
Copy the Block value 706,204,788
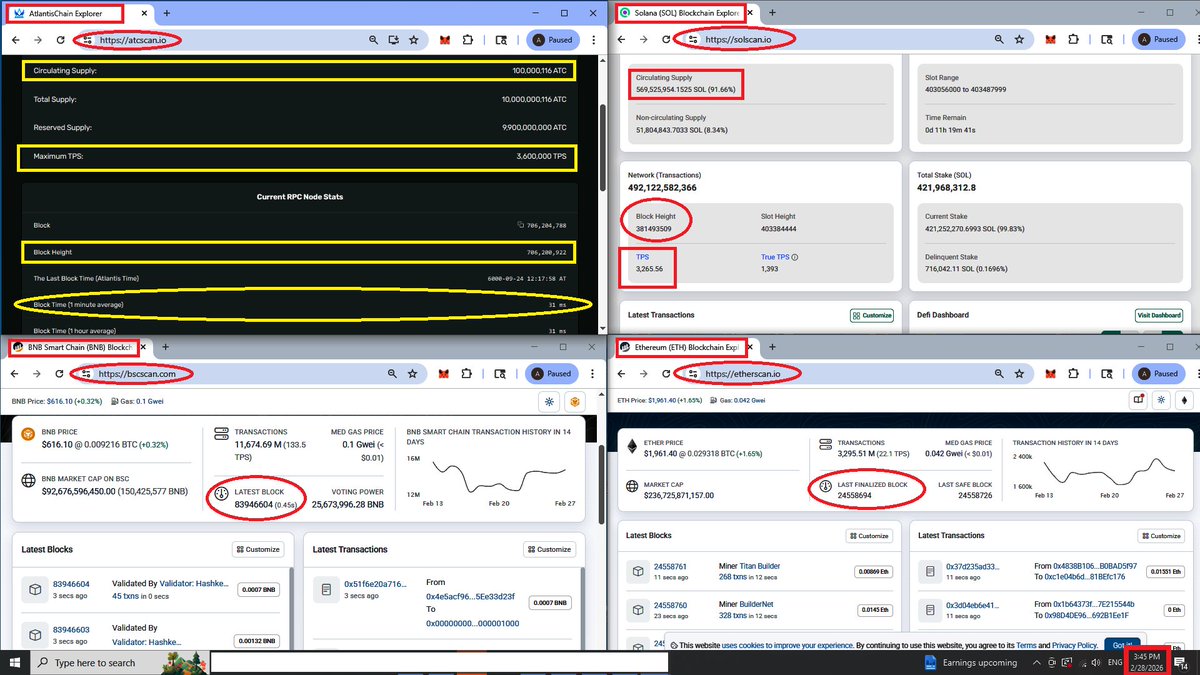coord(521,225)
